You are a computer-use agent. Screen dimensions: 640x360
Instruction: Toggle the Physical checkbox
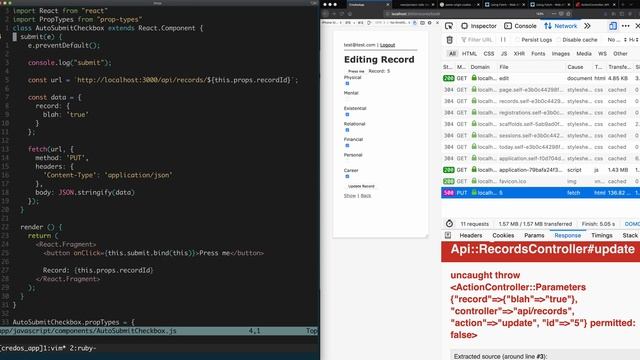tap(347, 83)
